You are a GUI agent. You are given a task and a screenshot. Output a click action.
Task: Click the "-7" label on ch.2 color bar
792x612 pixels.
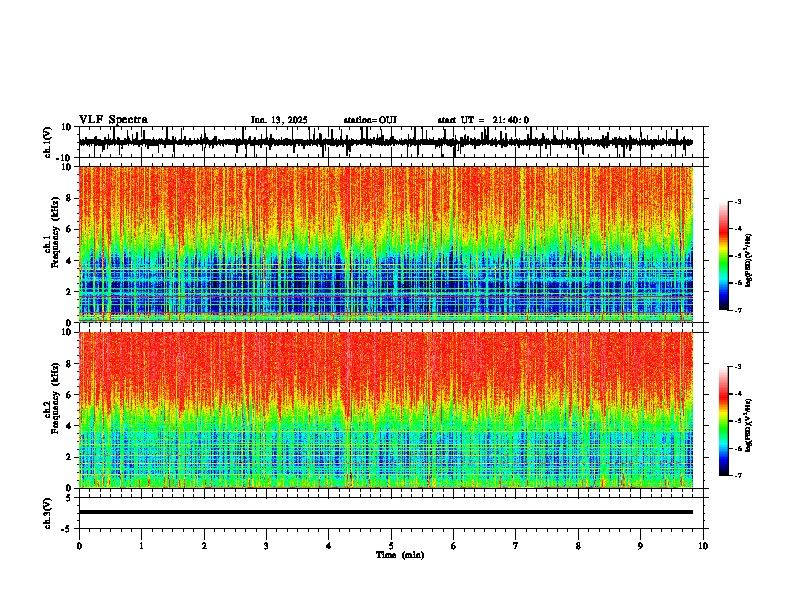(x=737, y=475)
